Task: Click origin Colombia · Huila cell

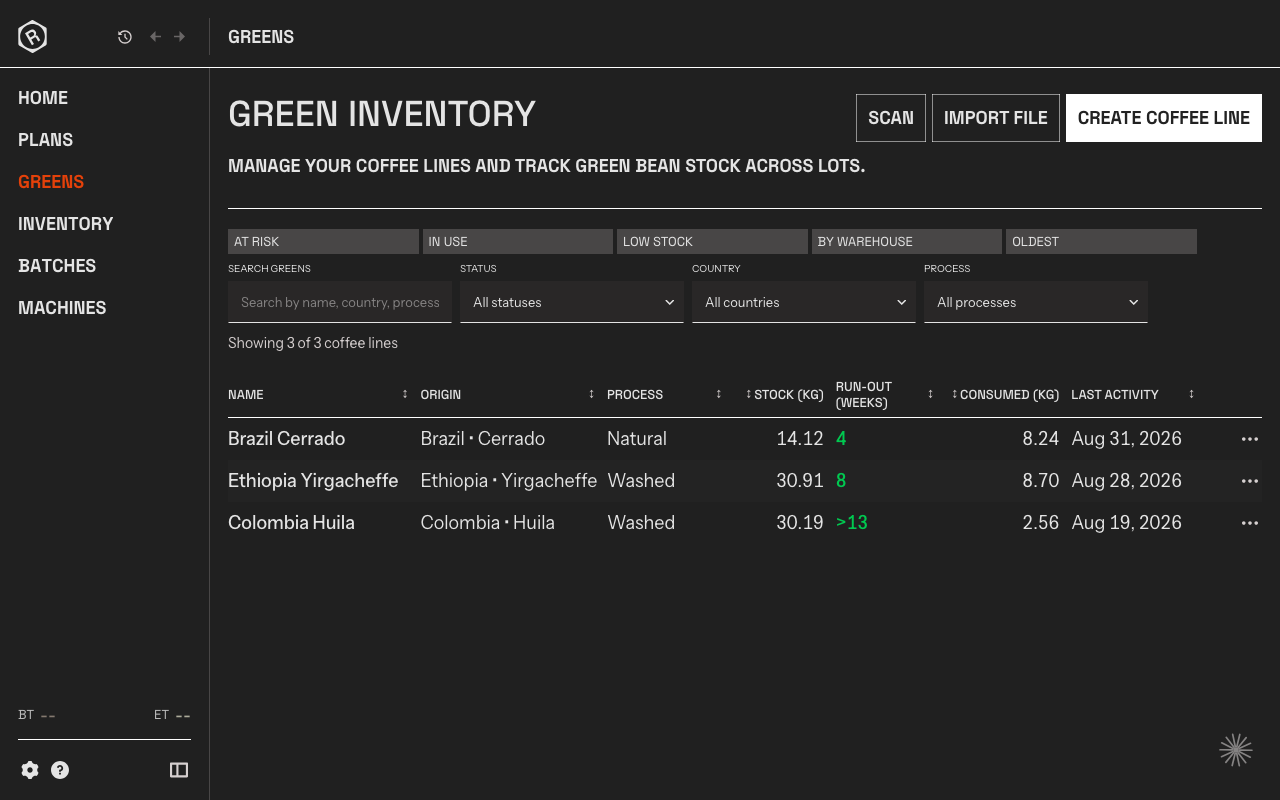Action: tap(488, 523)
